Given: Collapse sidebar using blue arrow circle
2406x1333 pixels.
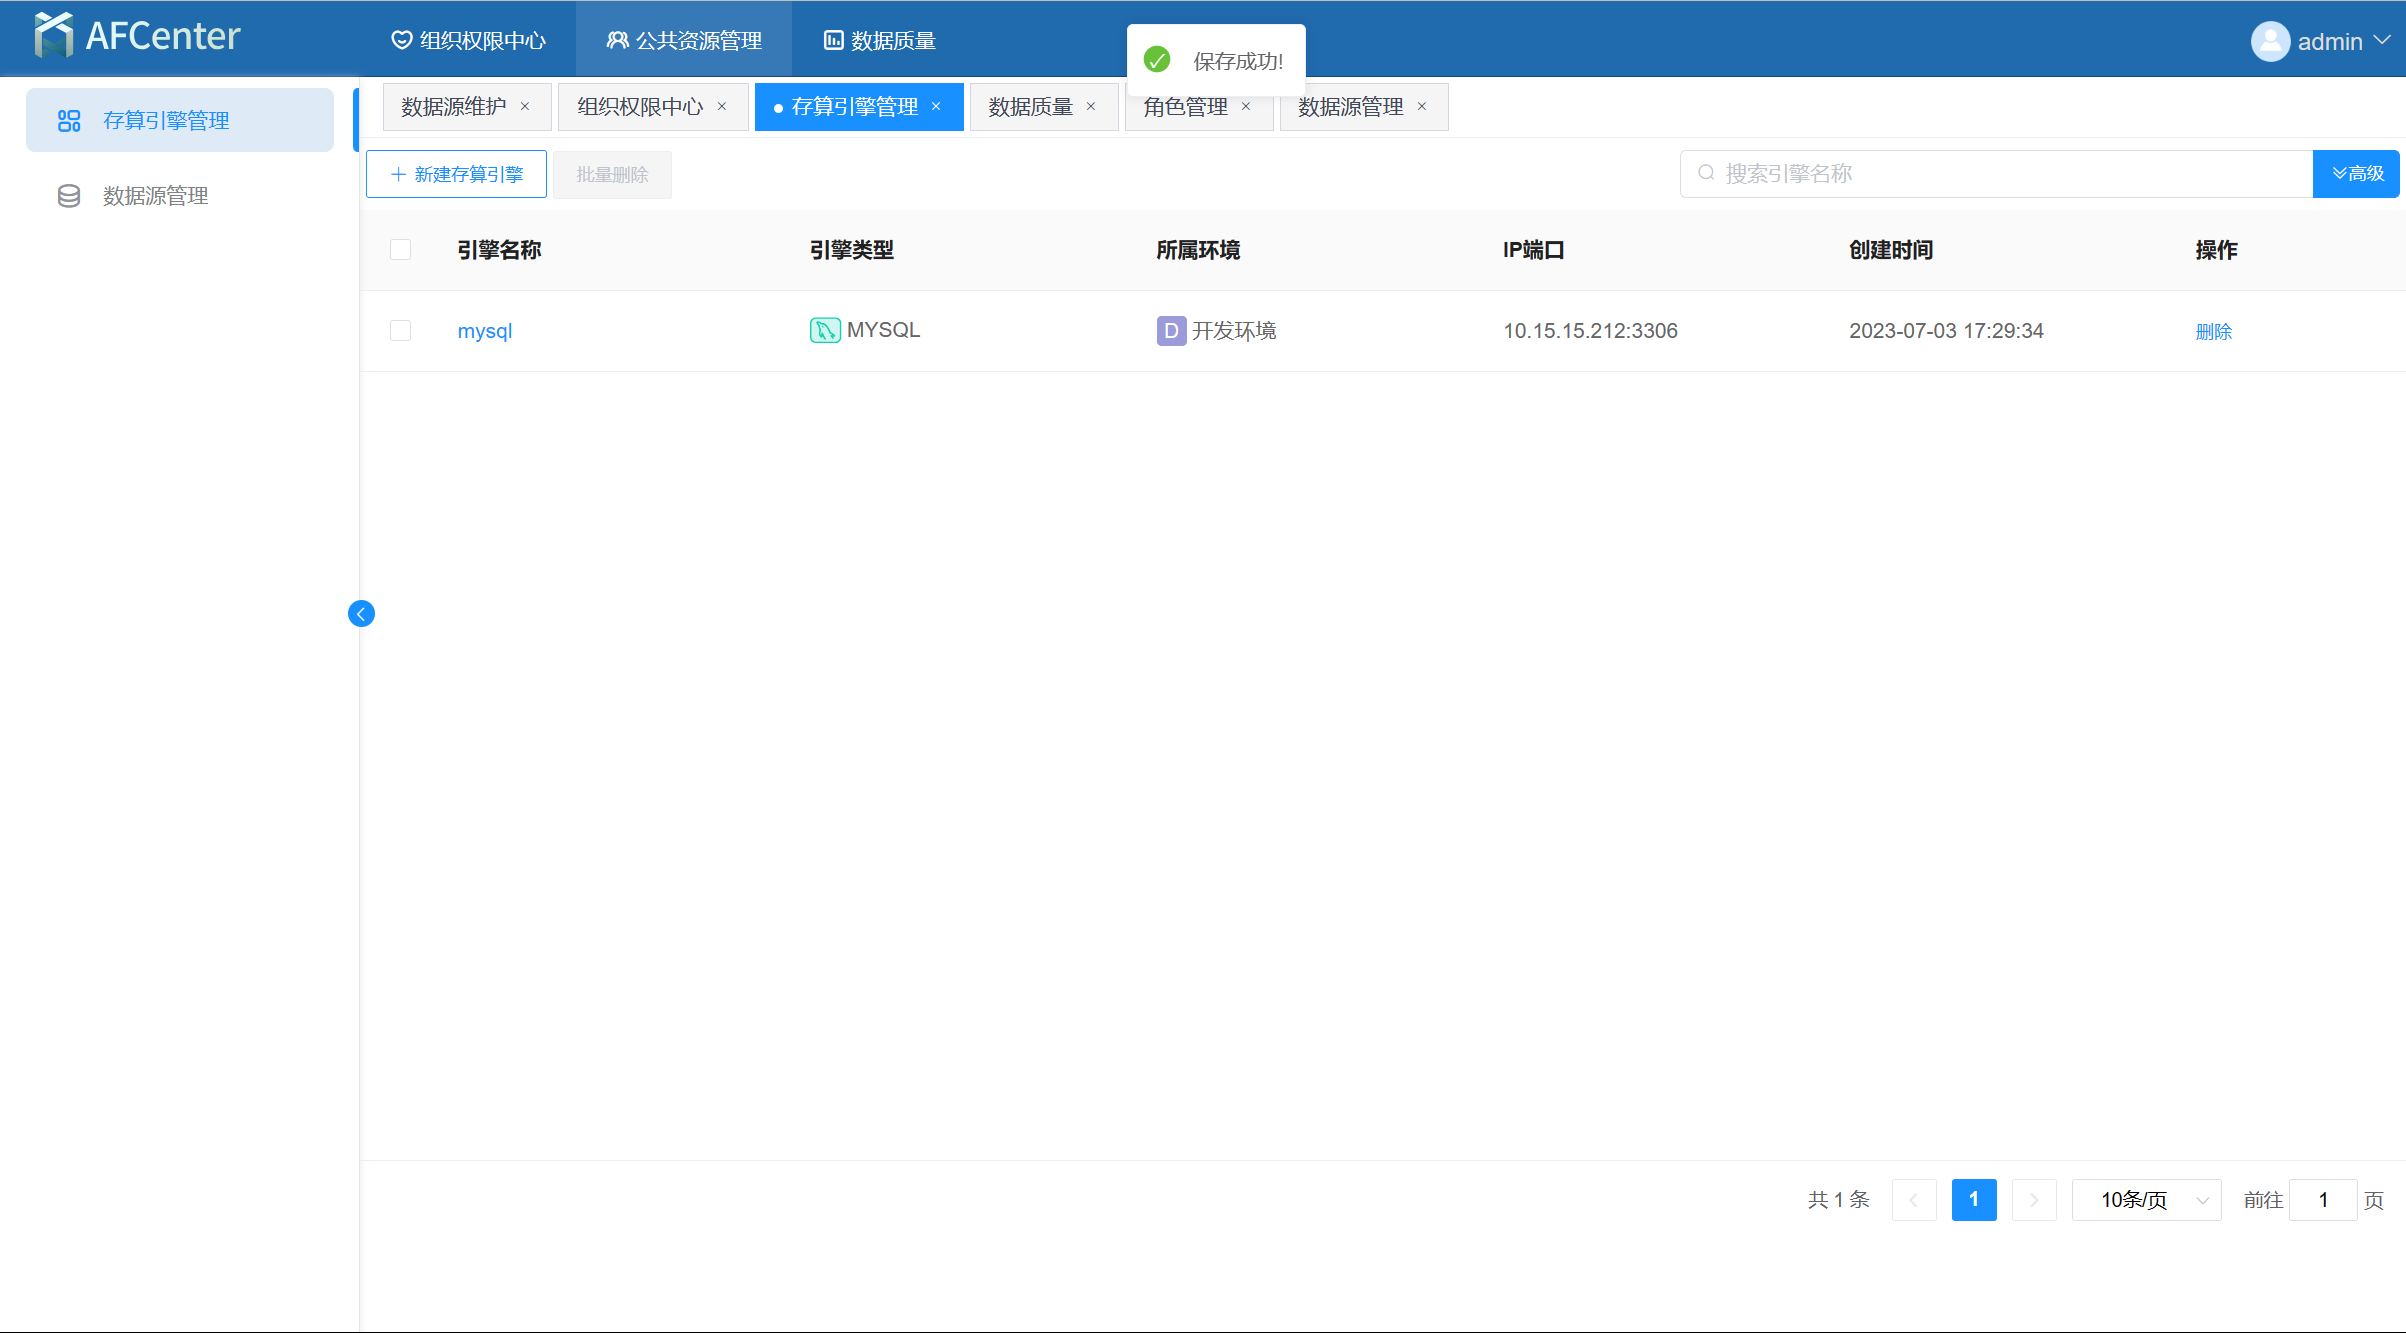Looking at the screenshot, I should coord(361,614).
